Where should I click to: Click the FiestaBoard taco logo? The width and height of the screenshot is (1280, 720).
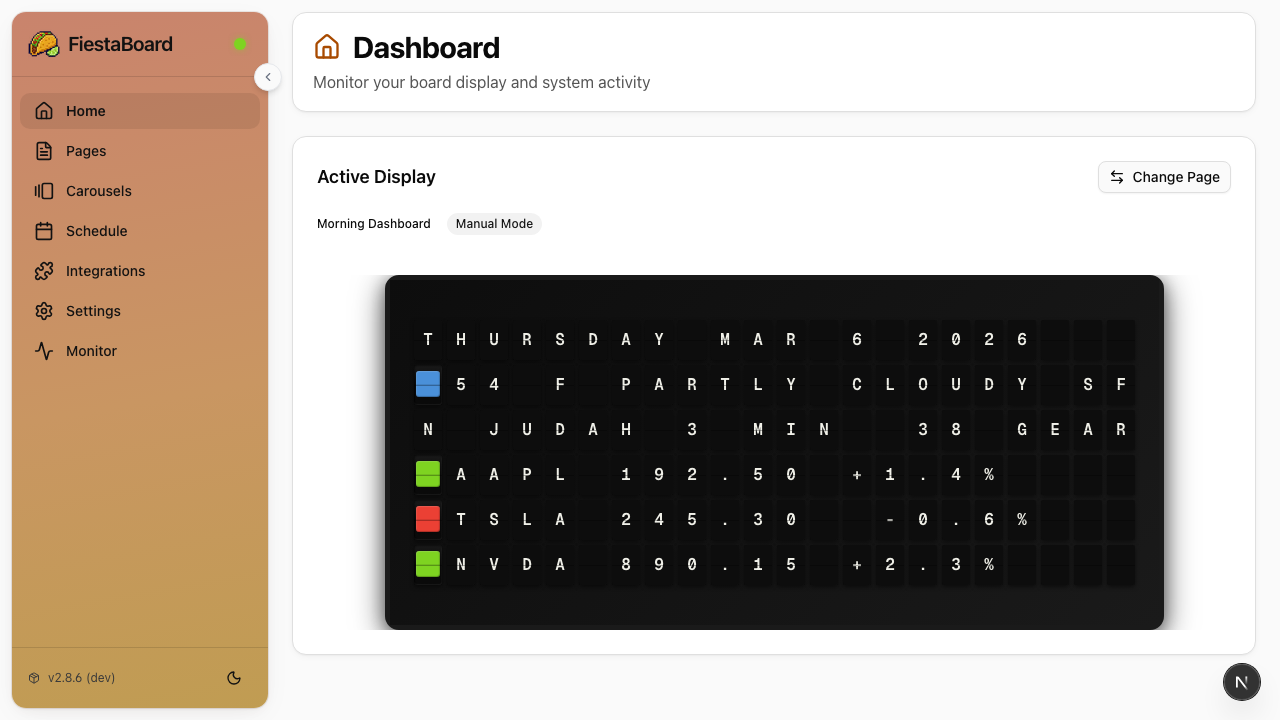[x=44, y=44]
